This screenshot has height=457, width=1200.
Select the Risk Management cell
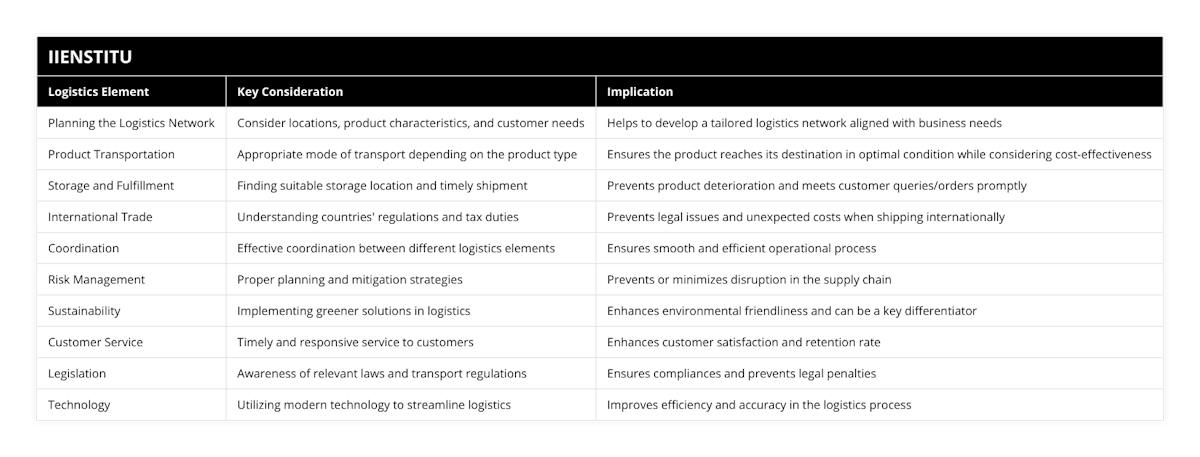pyautogui.click(x=96, y=279)
